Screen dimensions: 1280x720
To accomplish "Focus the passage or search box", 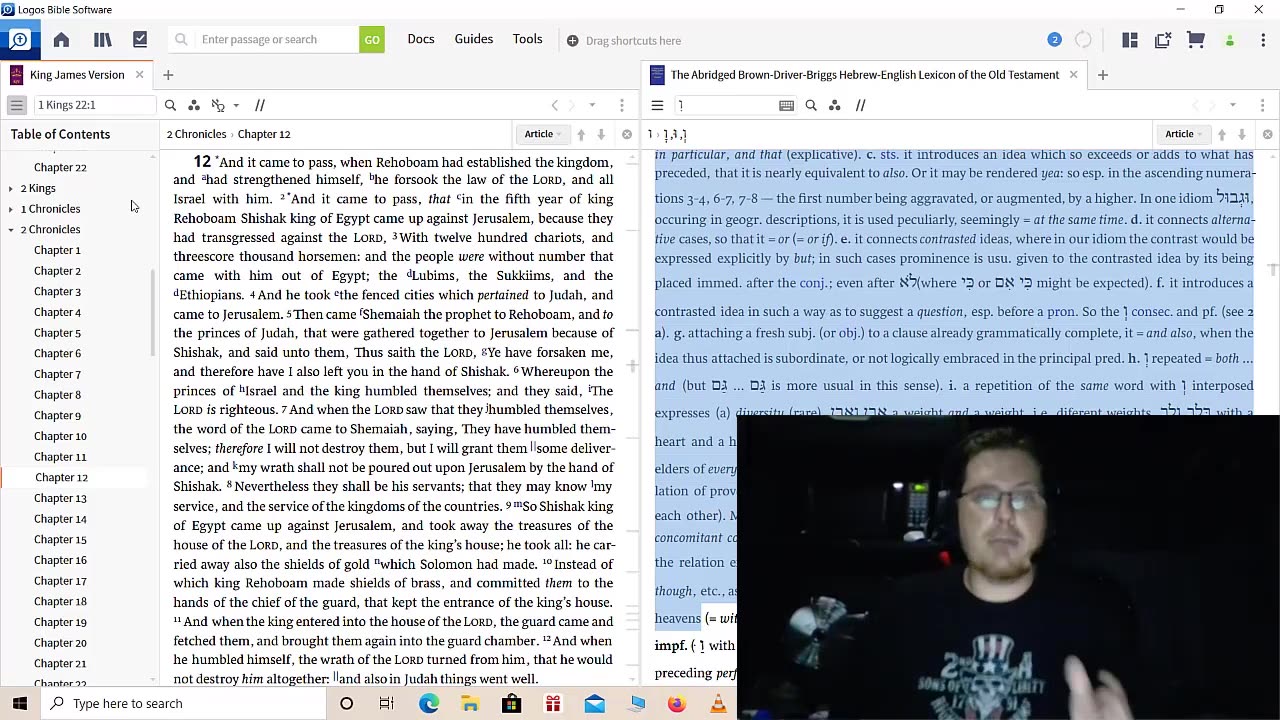I will pyautogui.click(x=264, y=40).
